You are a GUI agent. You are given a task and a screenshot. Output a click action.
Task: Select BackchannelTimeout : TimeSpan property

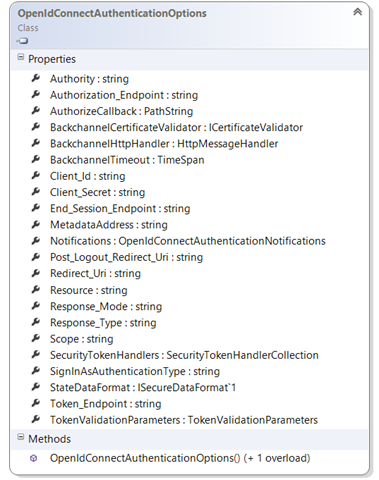pos(127,160)
